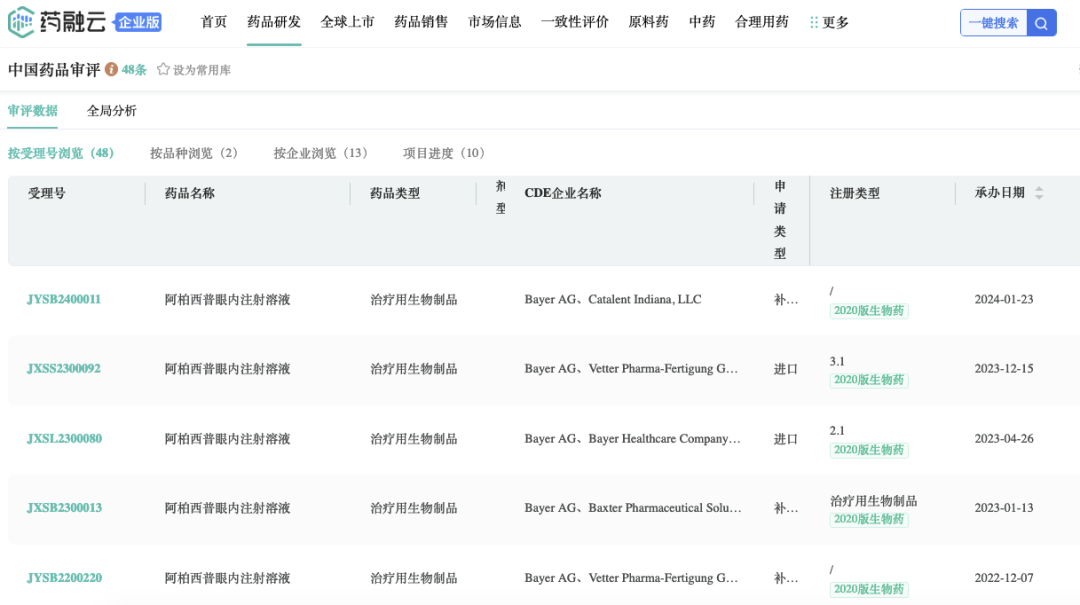Click the star icon to set as favorite
This screenshot has height=605, width=1080.
[163, 70]
